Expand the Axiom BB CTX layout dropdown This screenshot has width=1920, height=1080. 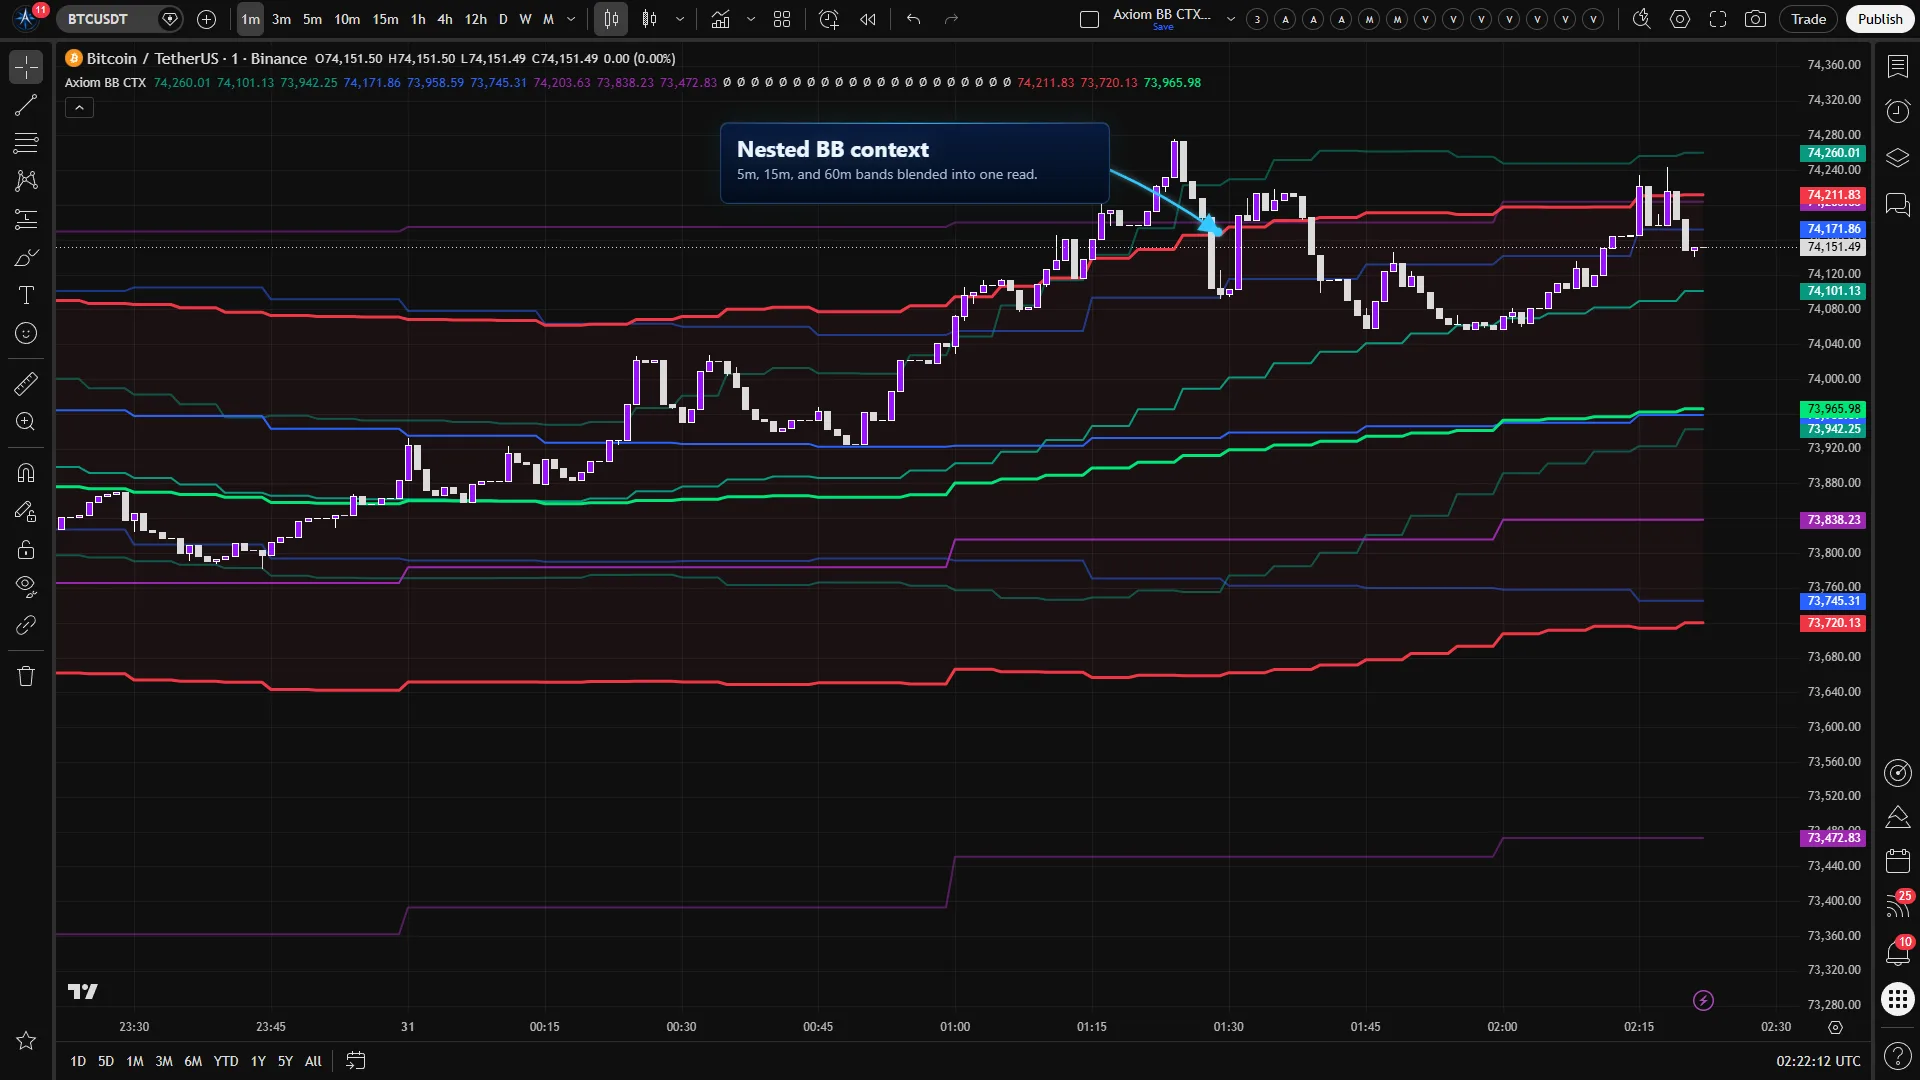pos(1230,19)
